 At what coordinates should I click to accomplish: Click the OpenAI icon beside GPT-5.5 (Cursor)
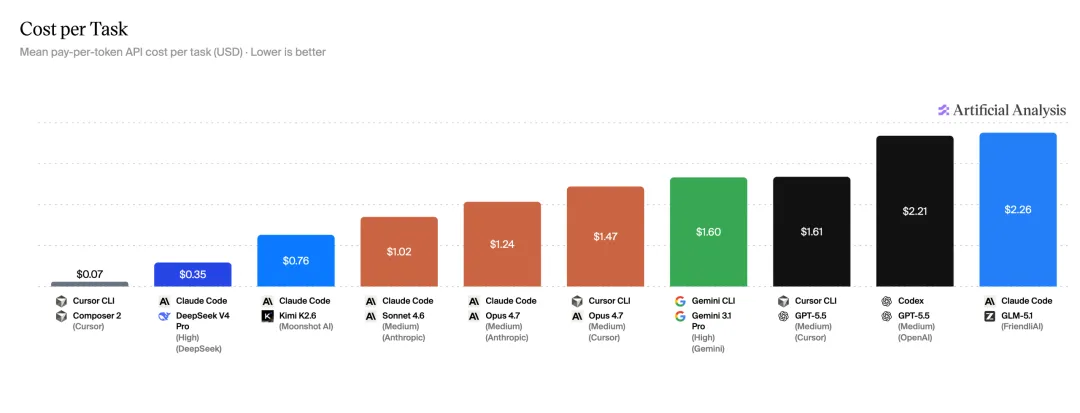783,316
